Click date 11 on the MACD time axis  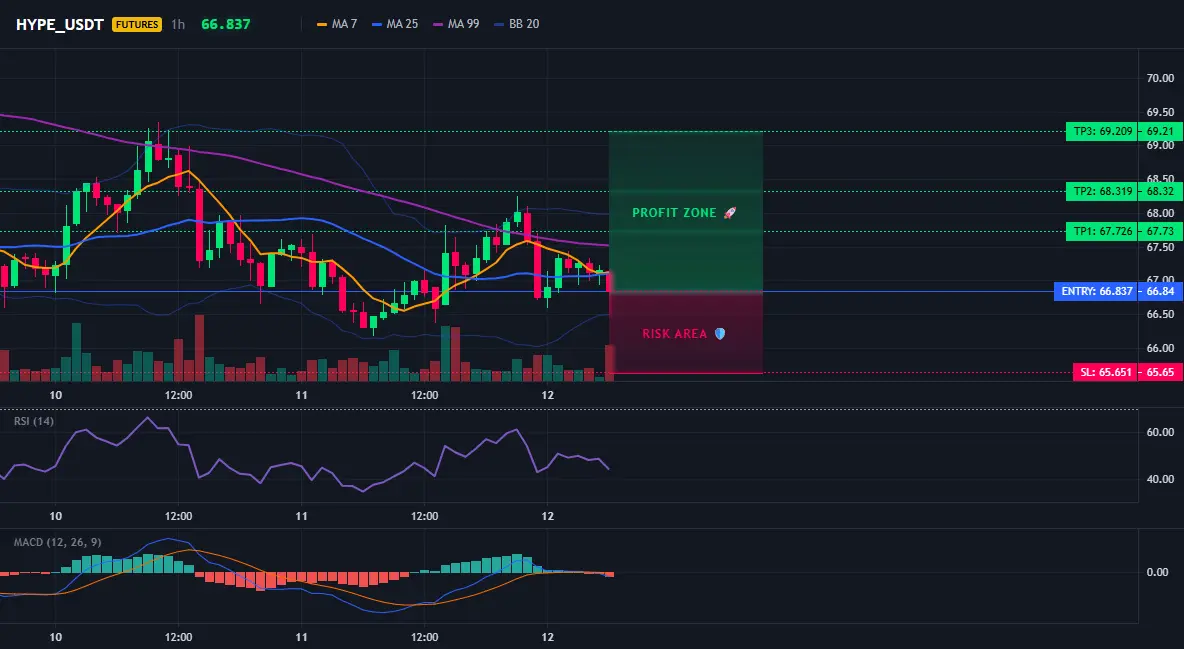pos(301,637)
